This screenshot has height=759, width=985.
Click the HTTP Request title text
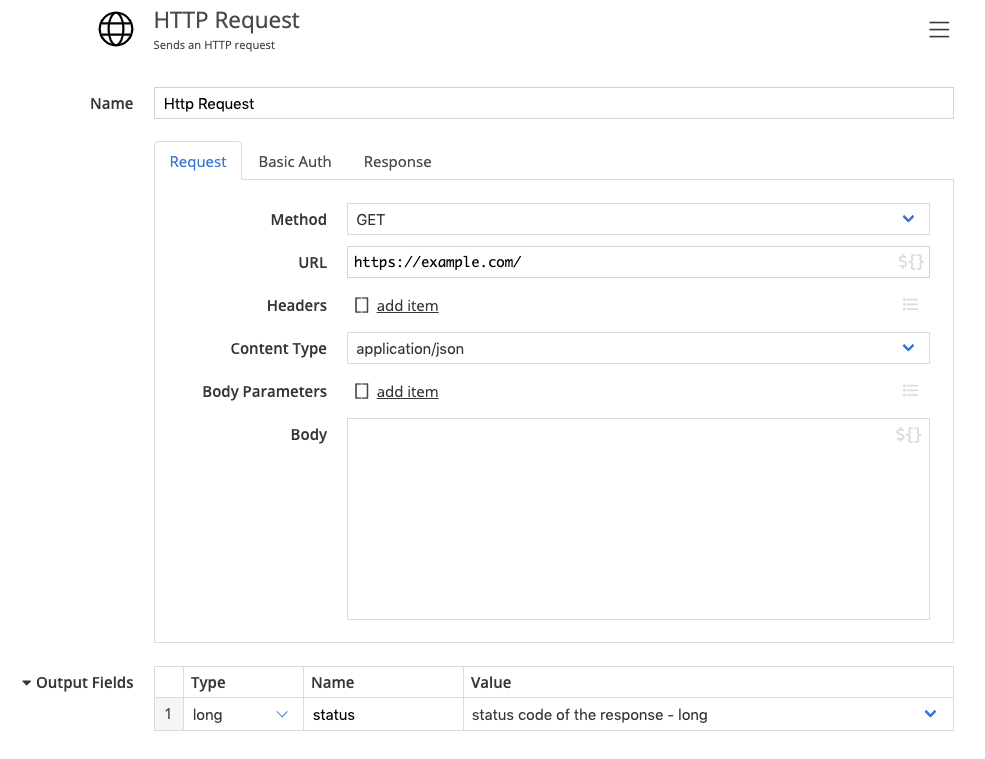click(227, 21)
